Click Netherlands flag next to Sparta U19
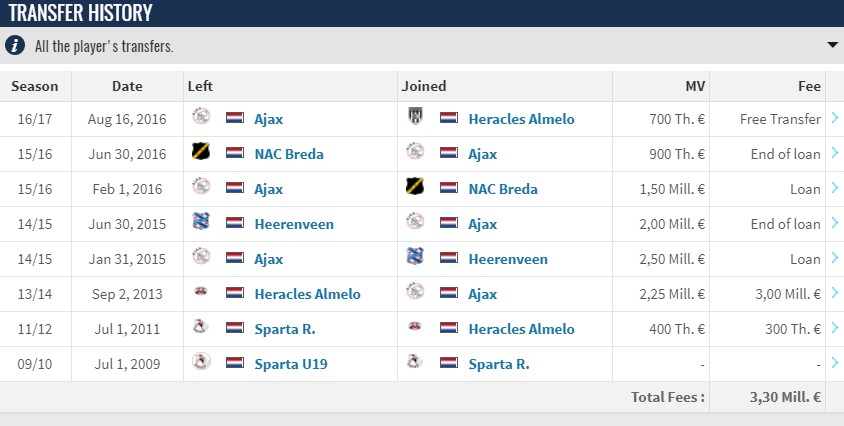 [235, 362]
